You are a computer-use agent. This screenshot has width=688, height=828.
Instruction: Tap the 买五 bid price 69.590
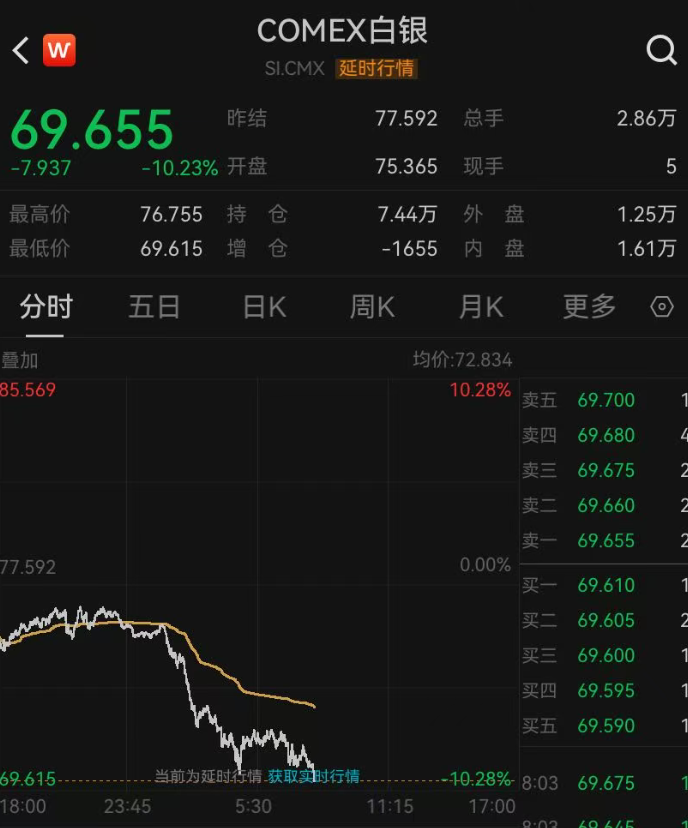606,726
